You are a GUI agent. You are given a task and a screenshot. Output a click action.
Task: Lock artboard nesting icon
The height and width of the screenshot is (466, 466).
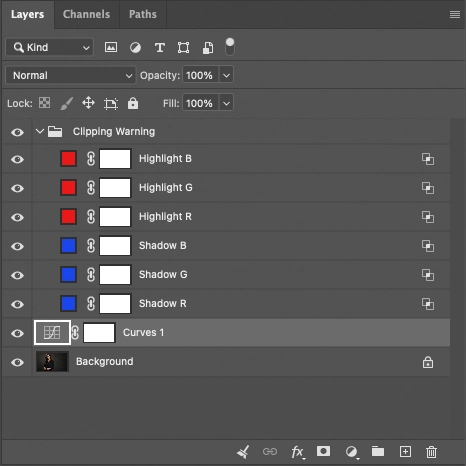click(x=111, y=103)
